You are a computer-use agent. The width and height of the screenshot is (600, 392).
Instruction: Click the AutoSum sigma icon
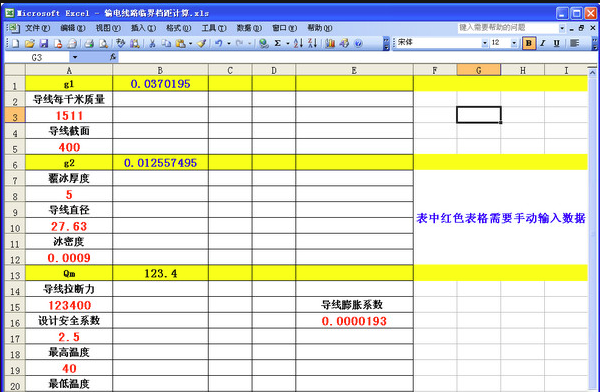pyautogui.click(x=278, y=43)
